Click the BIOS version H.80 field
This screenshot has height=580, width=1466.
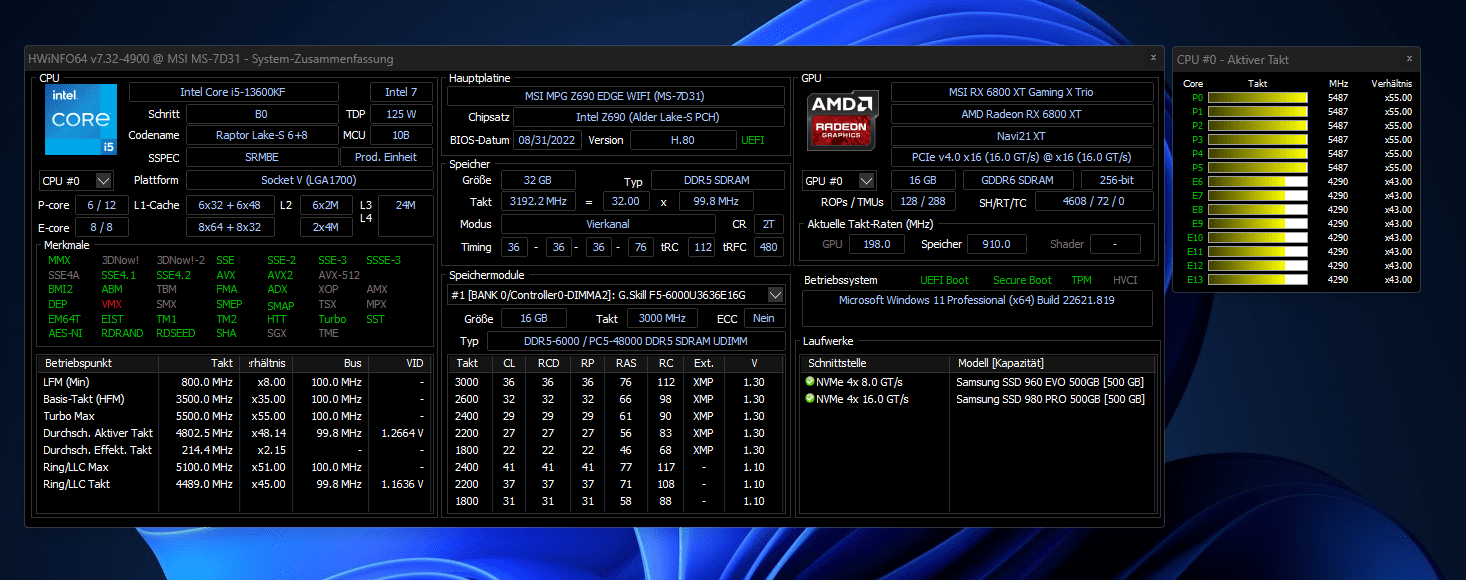(682, 140)
